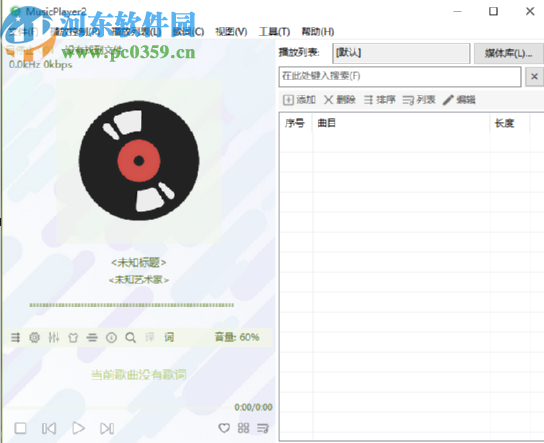Skip to the next track

[107, 428]
